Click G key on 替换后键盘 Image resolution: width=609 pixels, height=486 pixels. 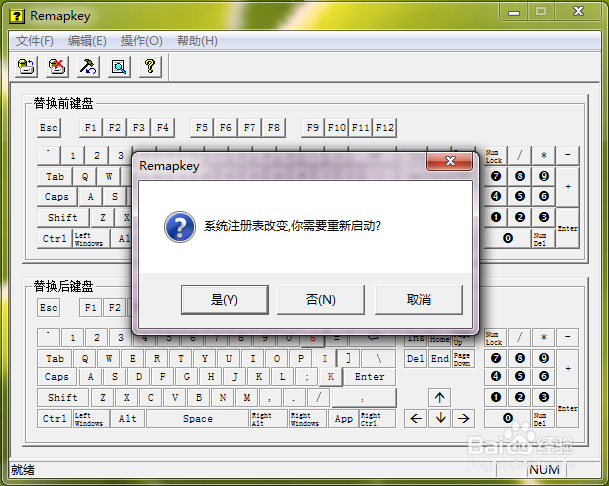coord(187,377)
